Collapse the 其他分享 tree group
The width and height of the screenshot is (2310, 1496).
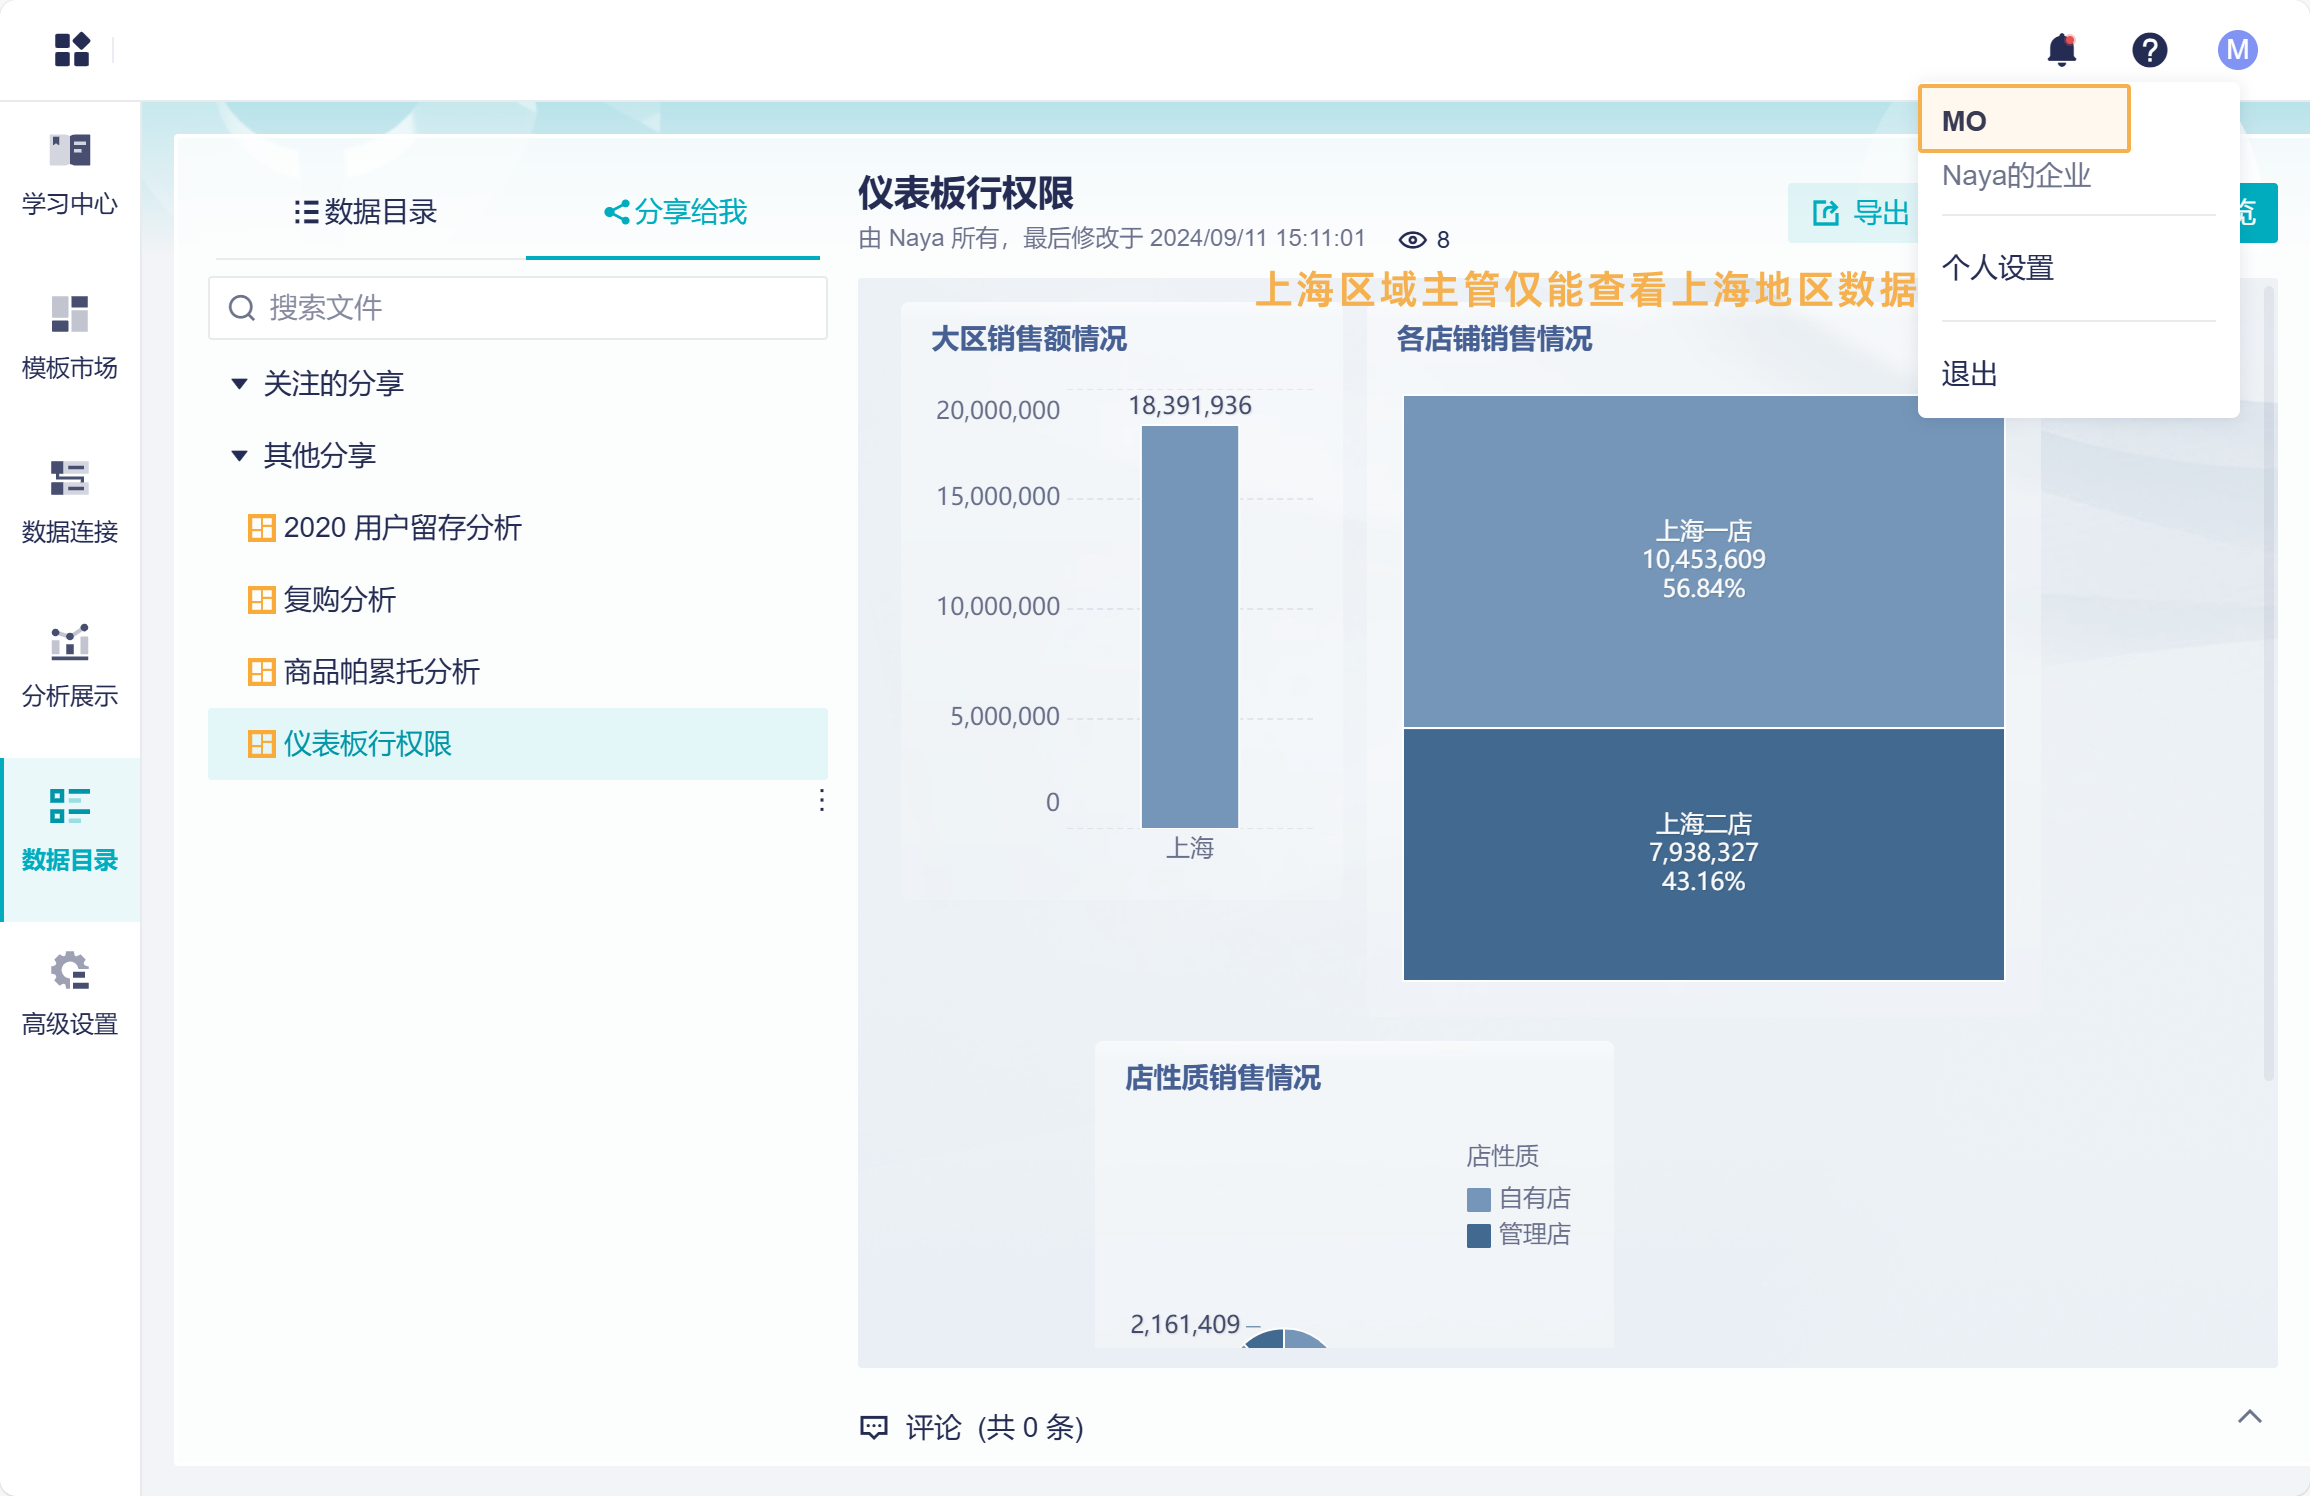(x=239, y=455)
